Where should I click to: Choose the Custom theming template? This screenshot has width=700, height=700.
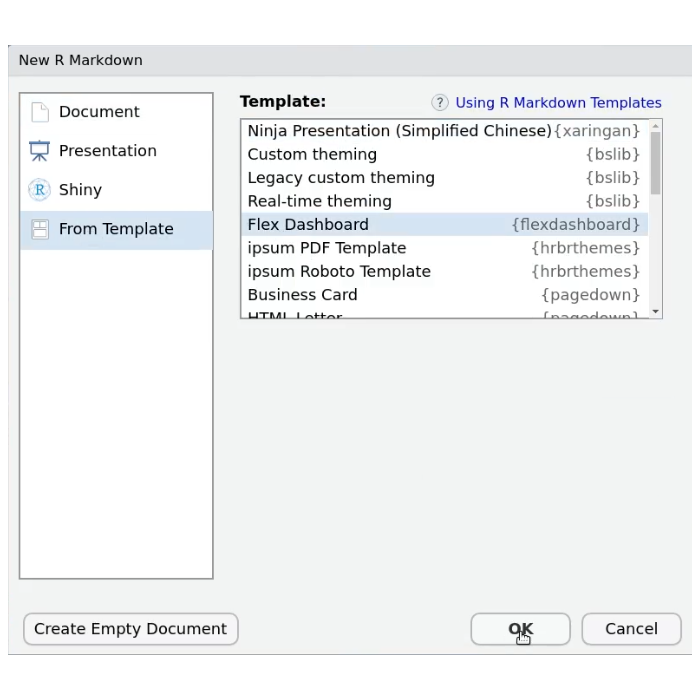click(312, 155)
